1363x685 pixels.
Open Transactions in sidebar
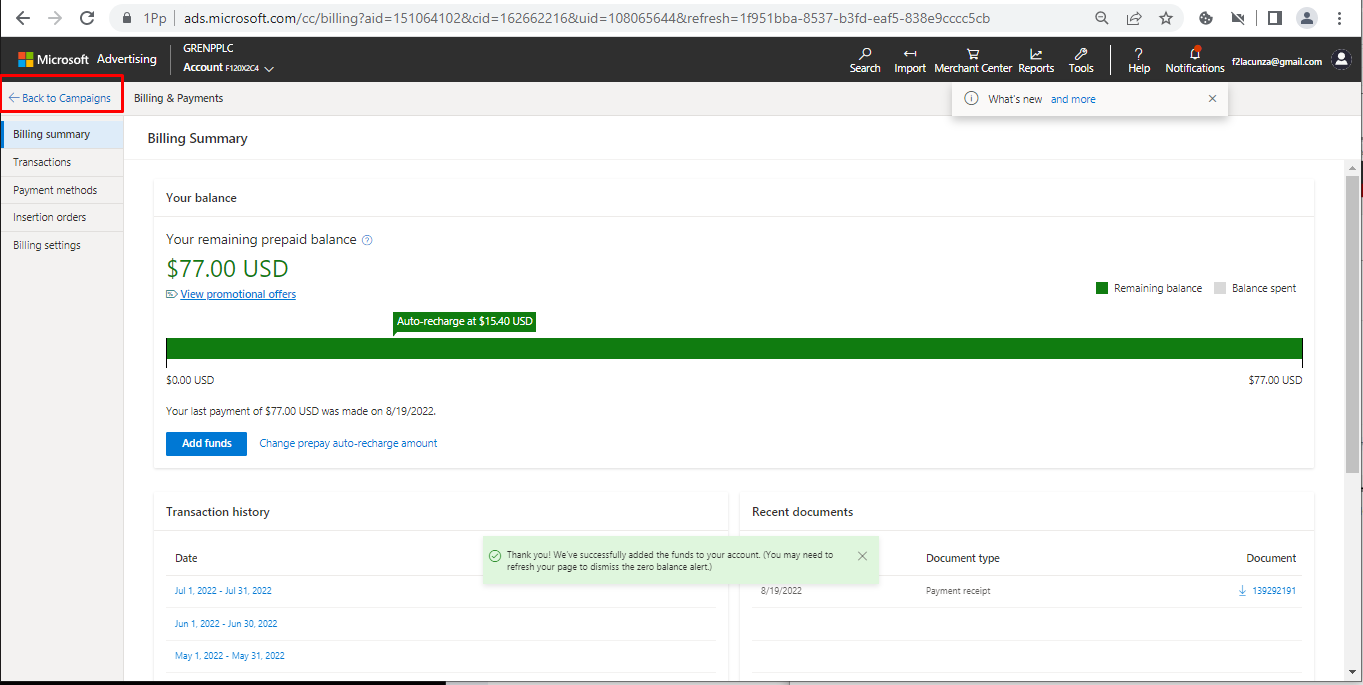(62, 162)
